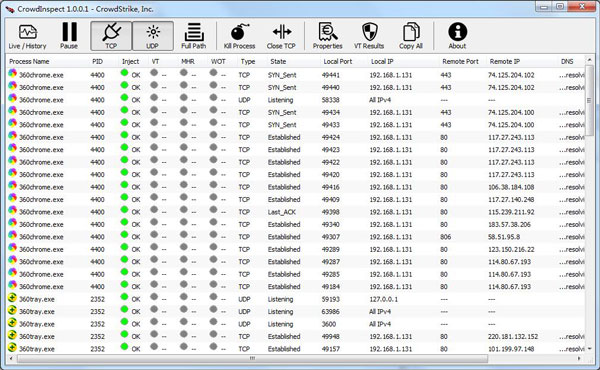600x370 pixels.
Task: Toggle the UDP filter button
Action: 153,36
